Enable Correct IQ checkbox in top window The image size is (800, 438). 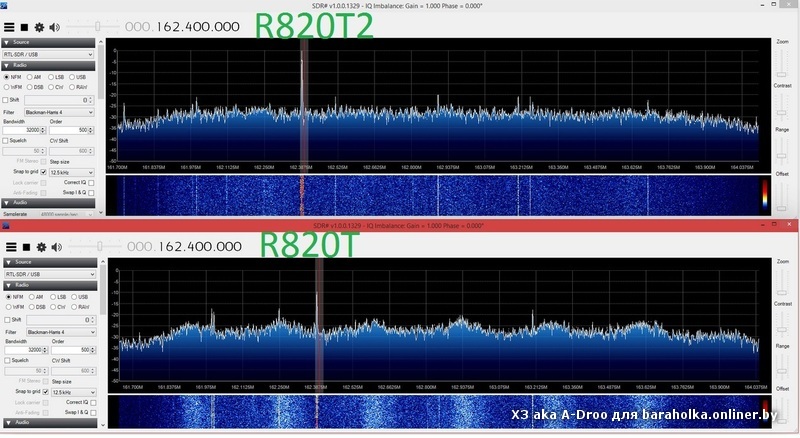pos(91,183)
